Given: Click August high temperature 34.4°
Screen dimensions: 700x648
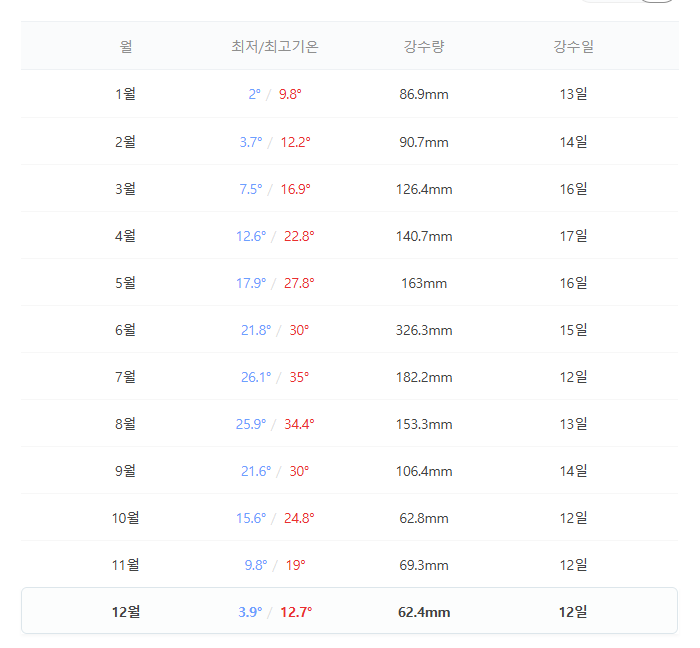Looking at the screenshot, I should pyautogui.click(x=299, y=424).
